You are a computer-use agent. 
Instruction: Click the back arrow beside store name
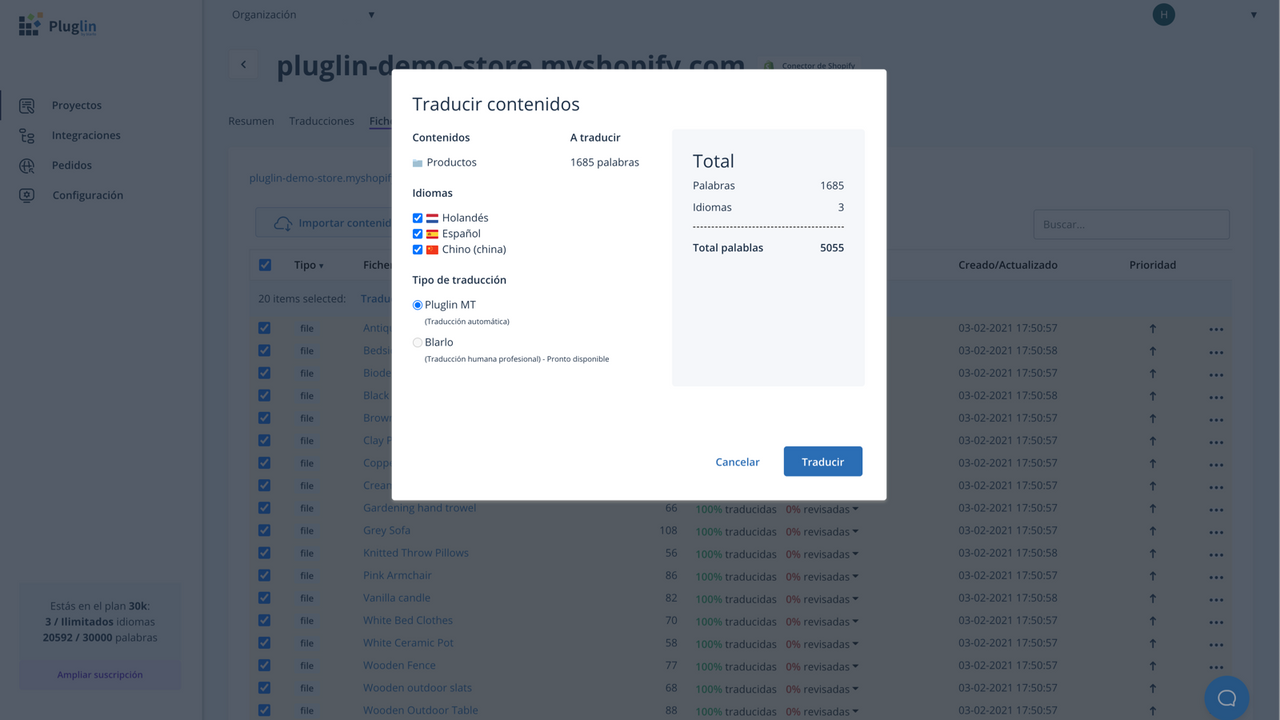tap(243, 65)
